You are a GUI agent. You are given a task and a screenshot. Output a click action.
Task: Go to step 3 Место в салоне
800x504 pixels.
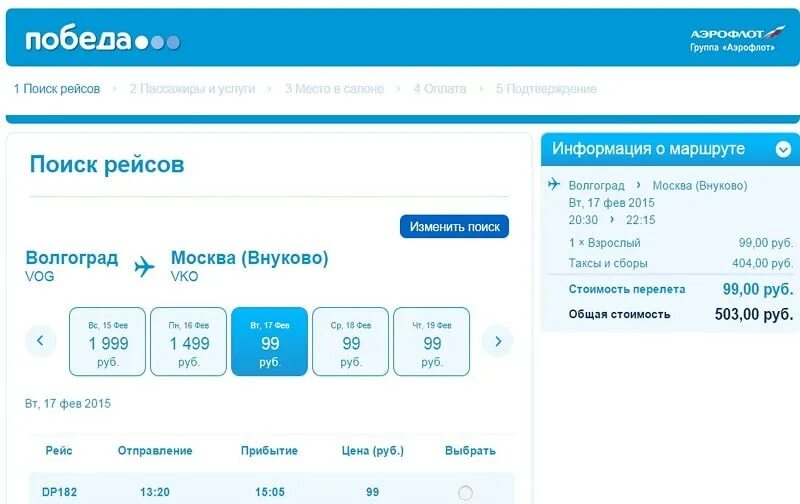334,89
